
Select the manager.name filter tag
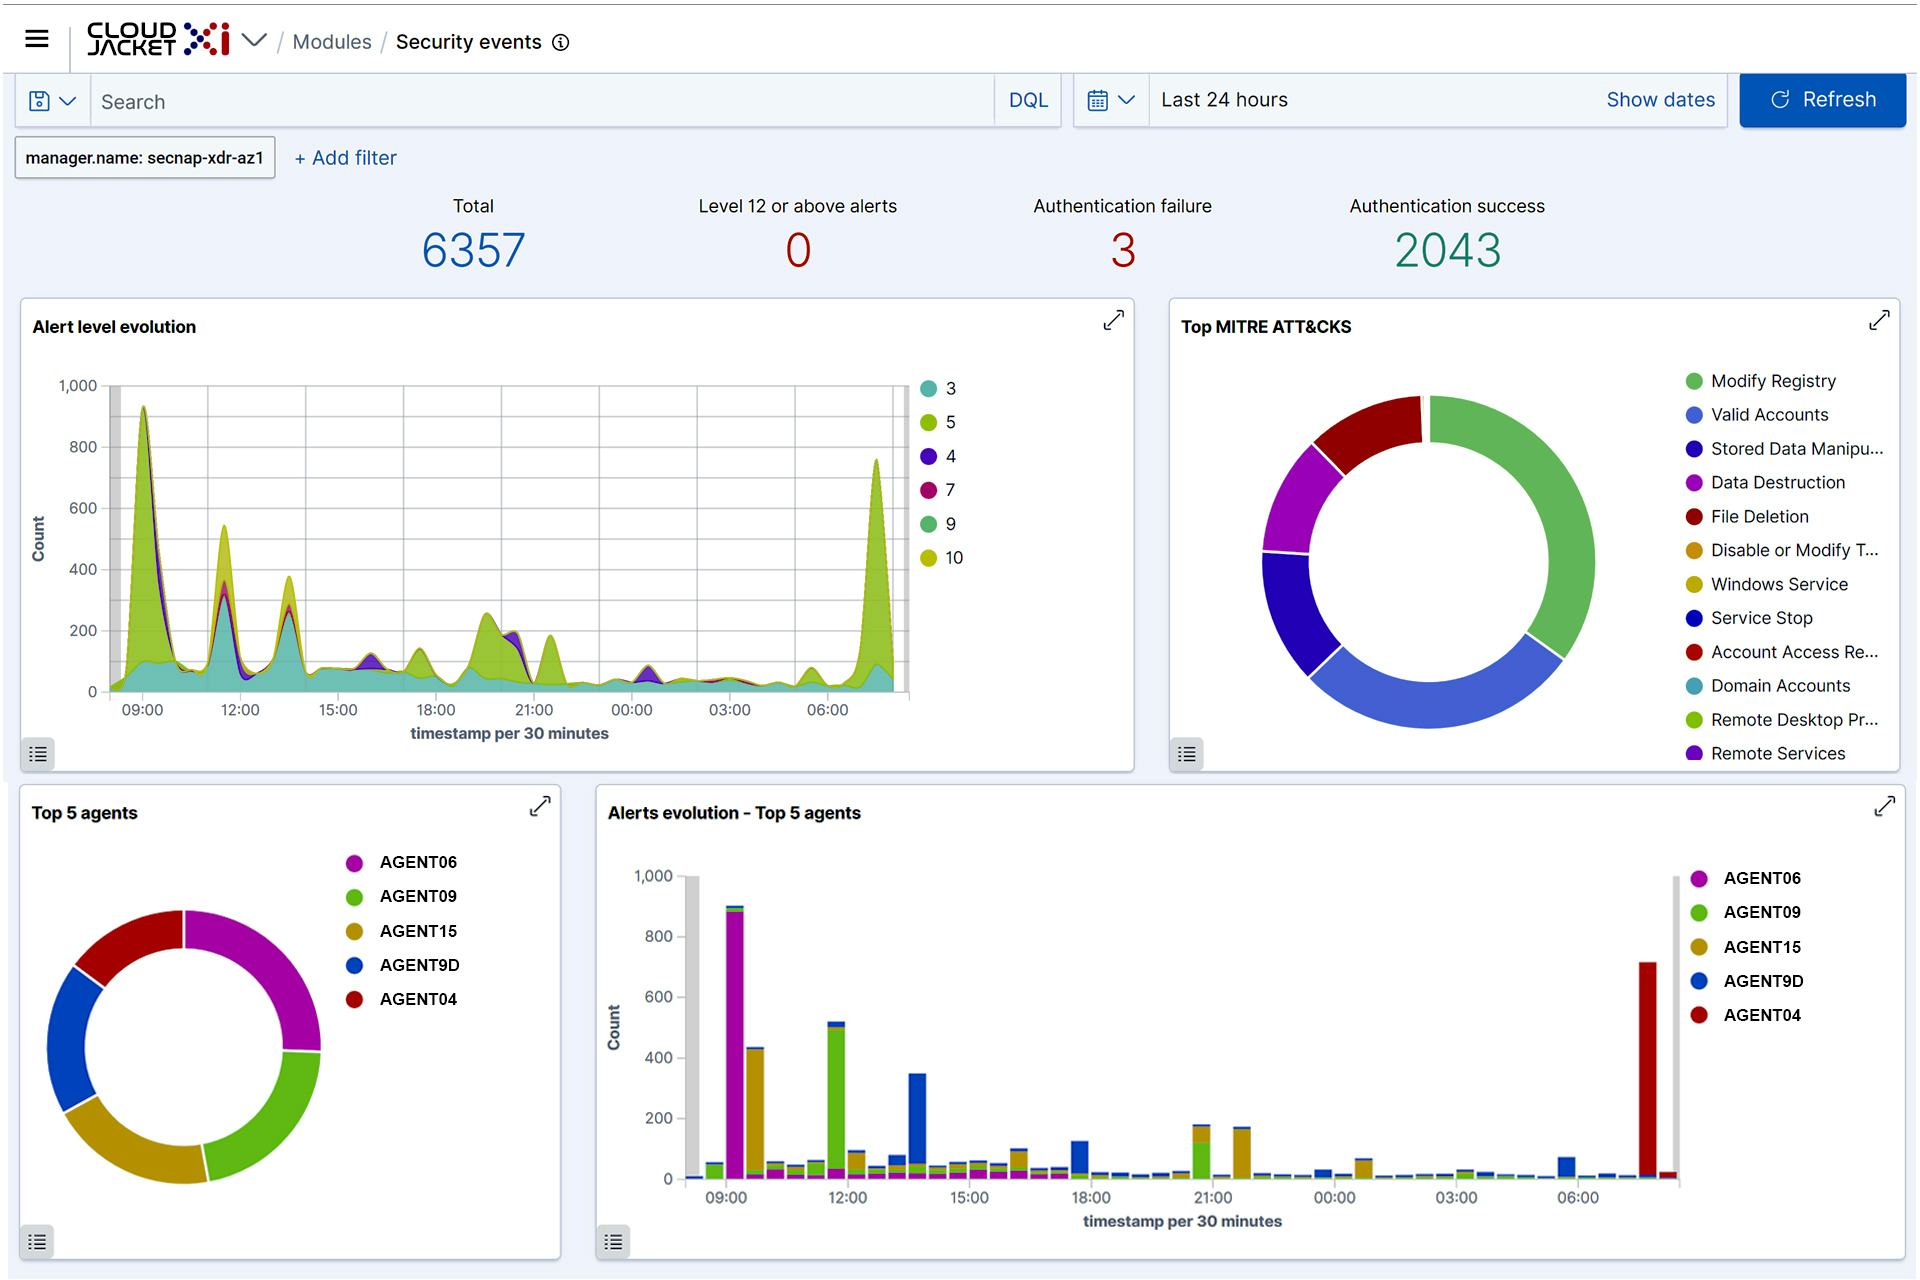(143, 157)
